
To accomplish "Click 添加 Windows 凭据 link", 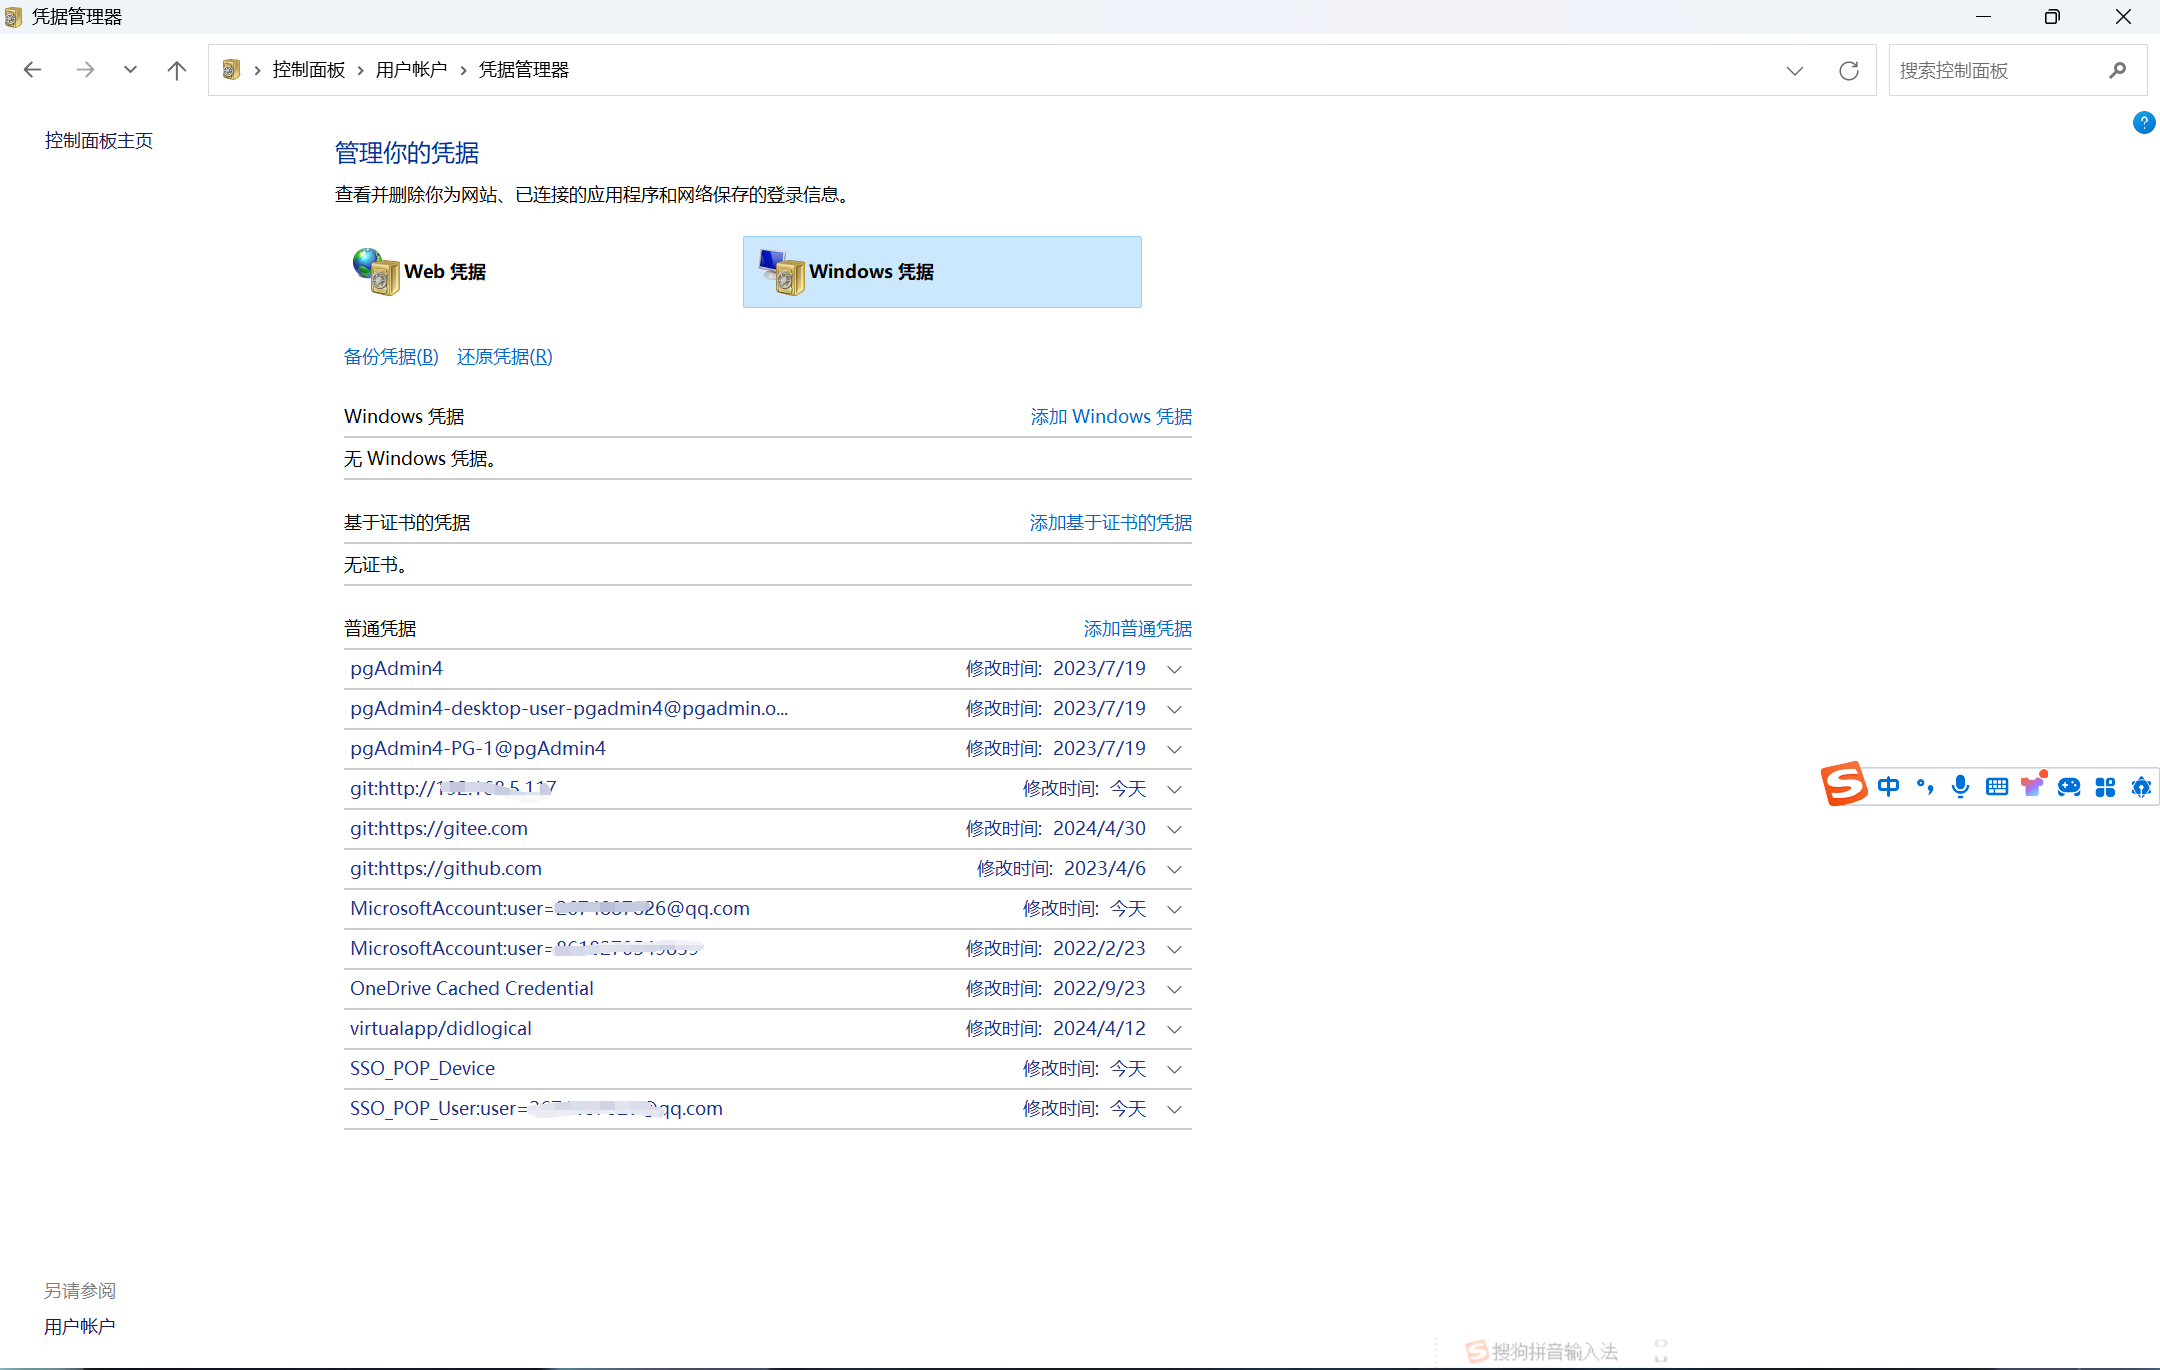I will coord(1110,417).
